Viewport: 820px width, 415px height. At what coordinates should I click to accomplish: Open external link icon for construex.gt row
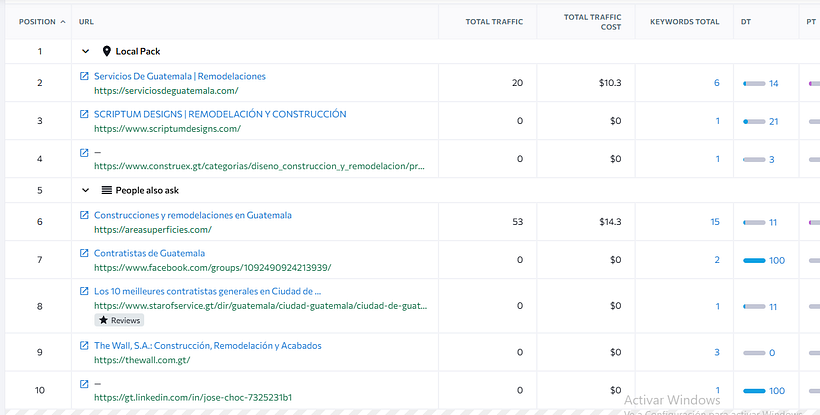[84, 153]
